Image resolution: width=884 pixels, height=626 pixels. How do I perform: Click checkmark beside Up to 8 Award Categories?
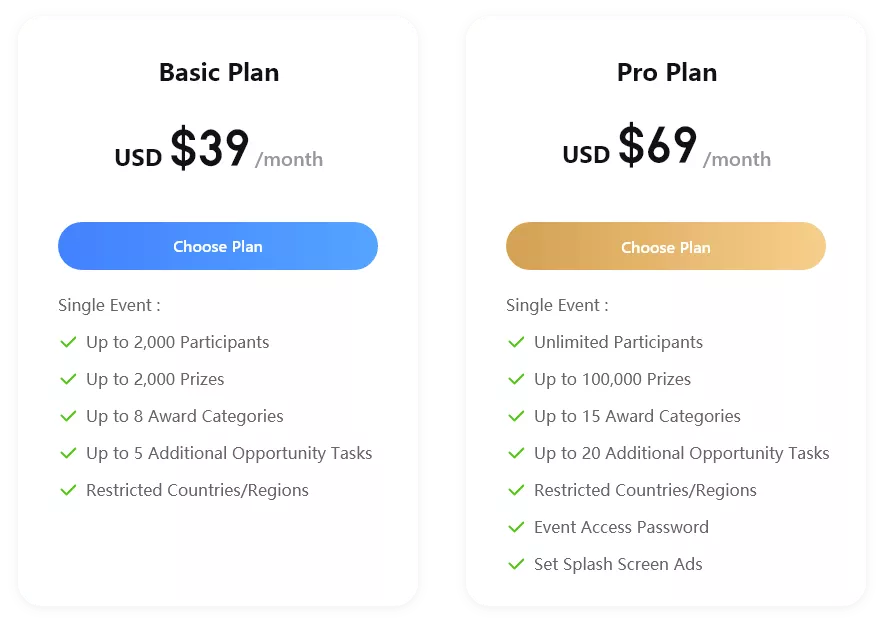click(68, 416)
